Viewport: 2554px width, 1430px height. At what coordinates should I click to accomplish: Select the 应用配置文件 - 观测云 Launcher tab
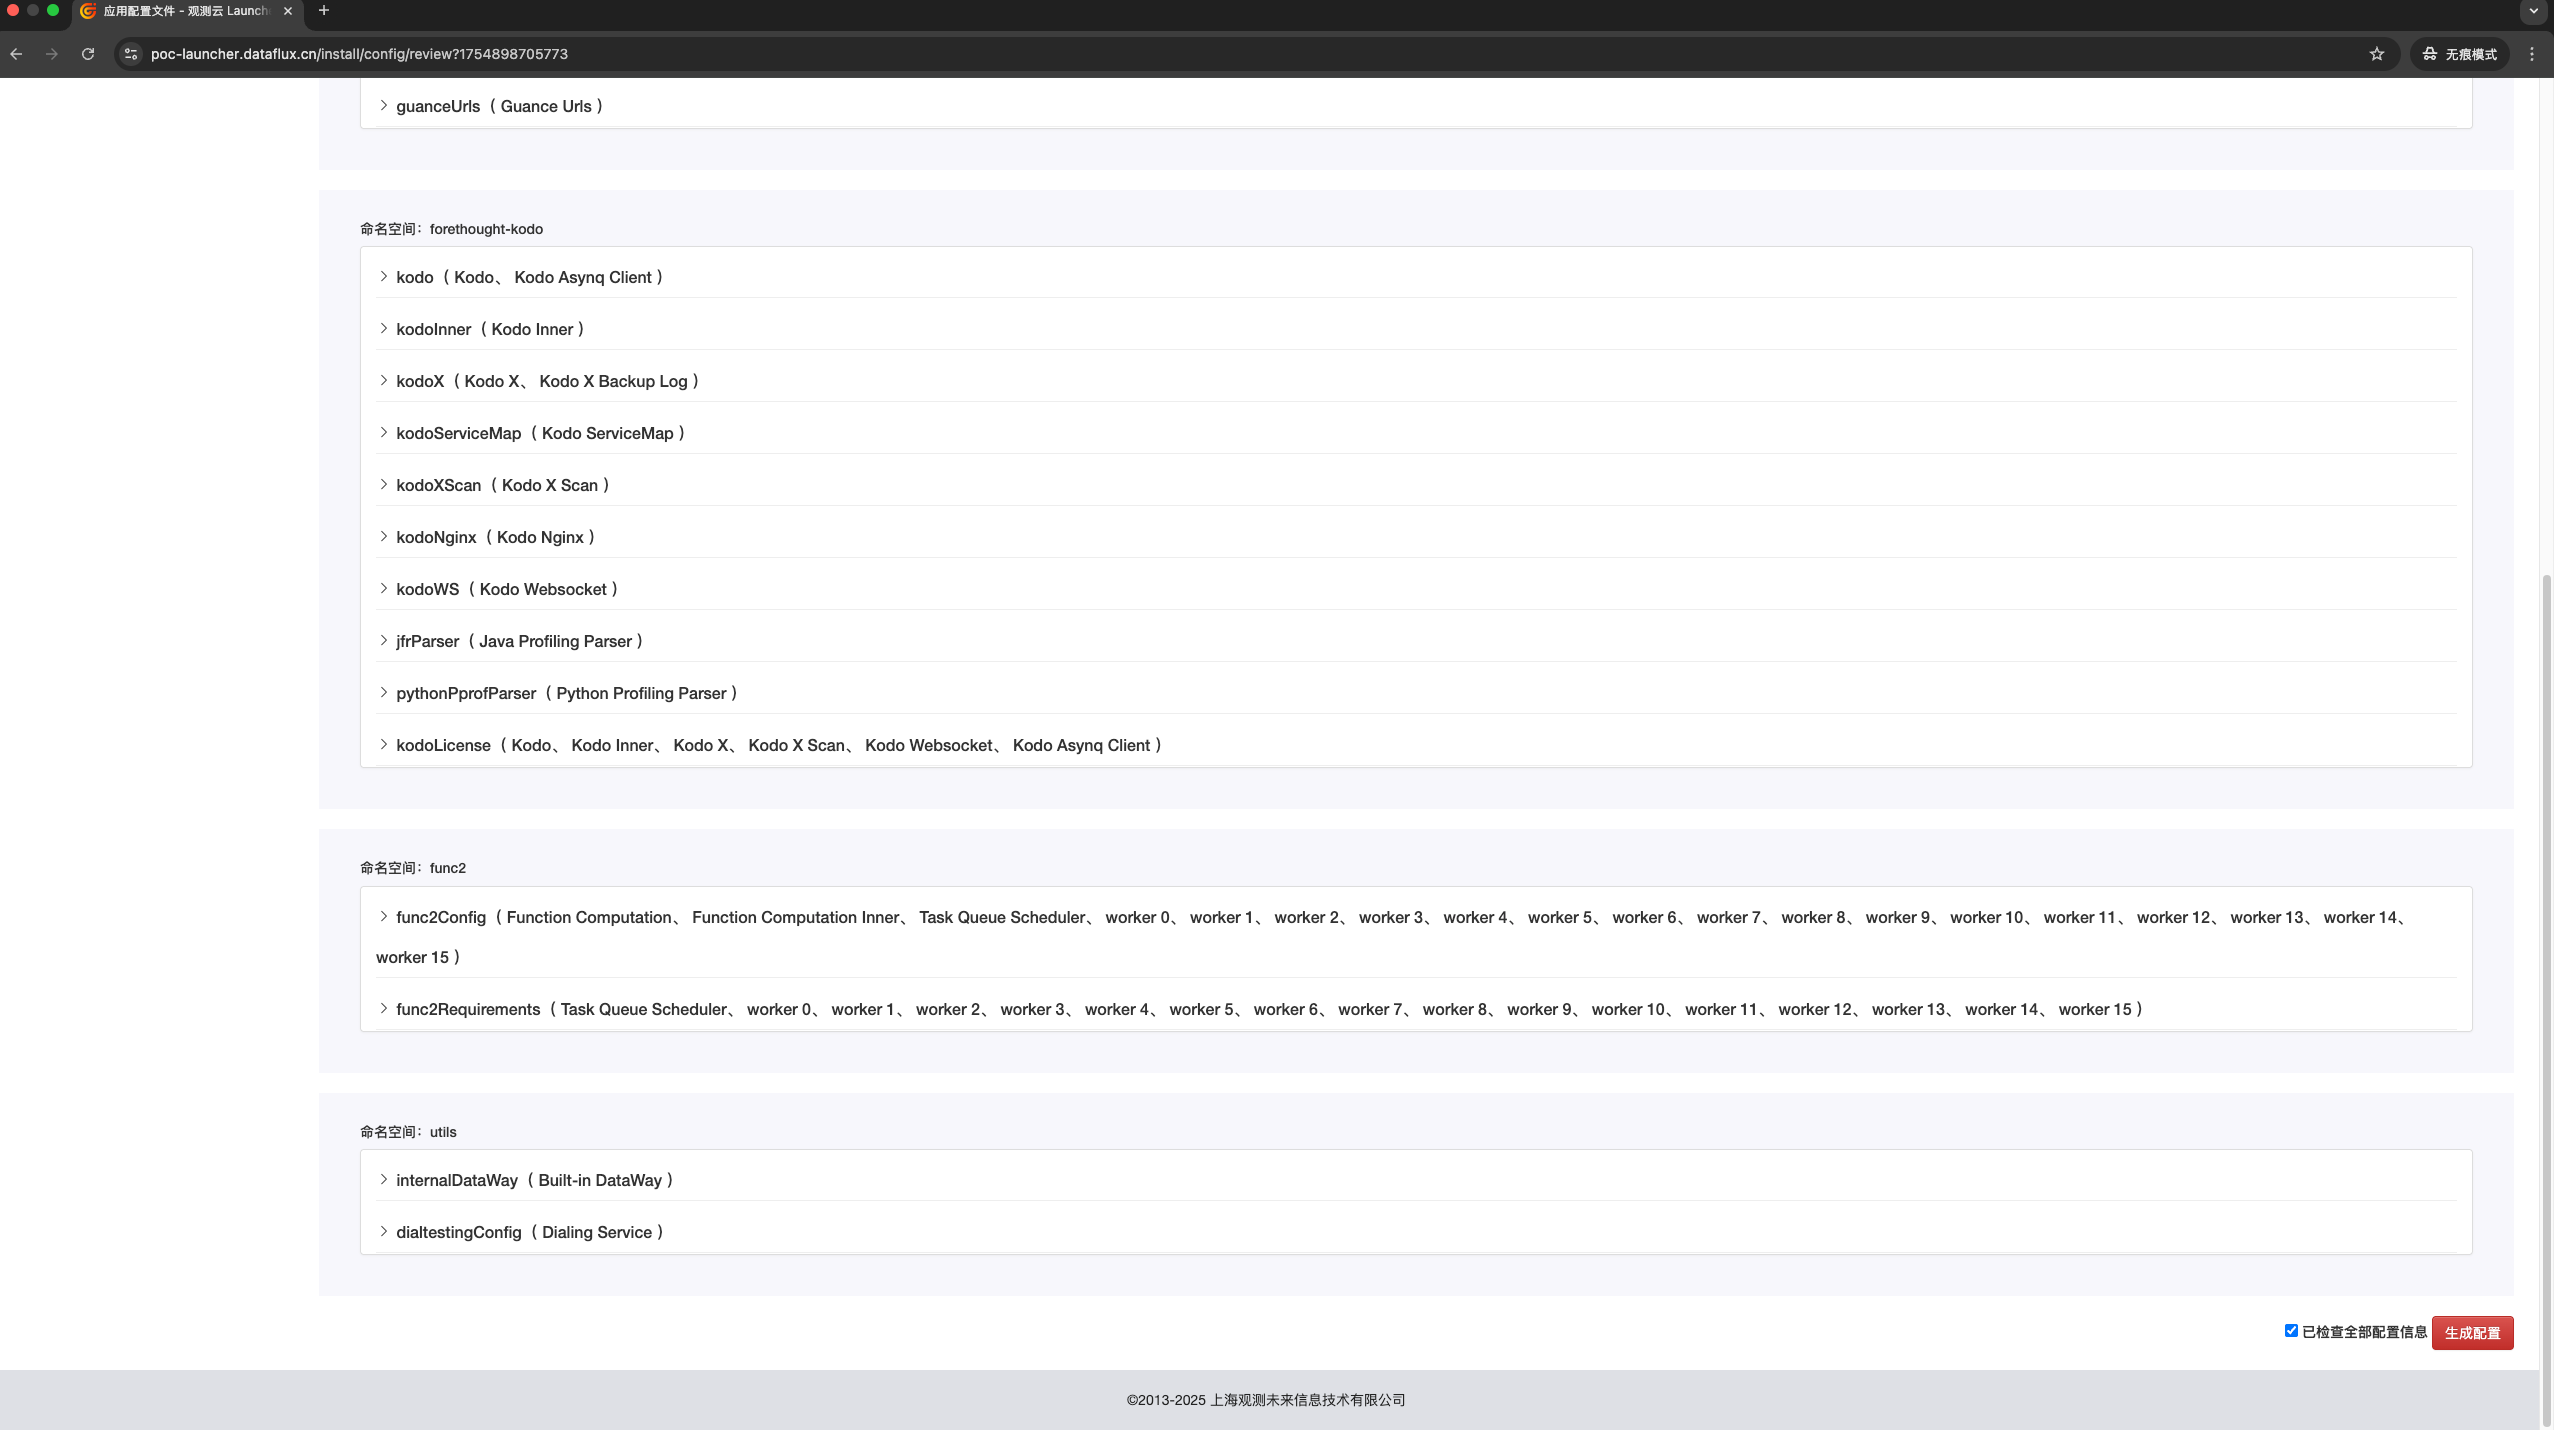click(186, 11)
